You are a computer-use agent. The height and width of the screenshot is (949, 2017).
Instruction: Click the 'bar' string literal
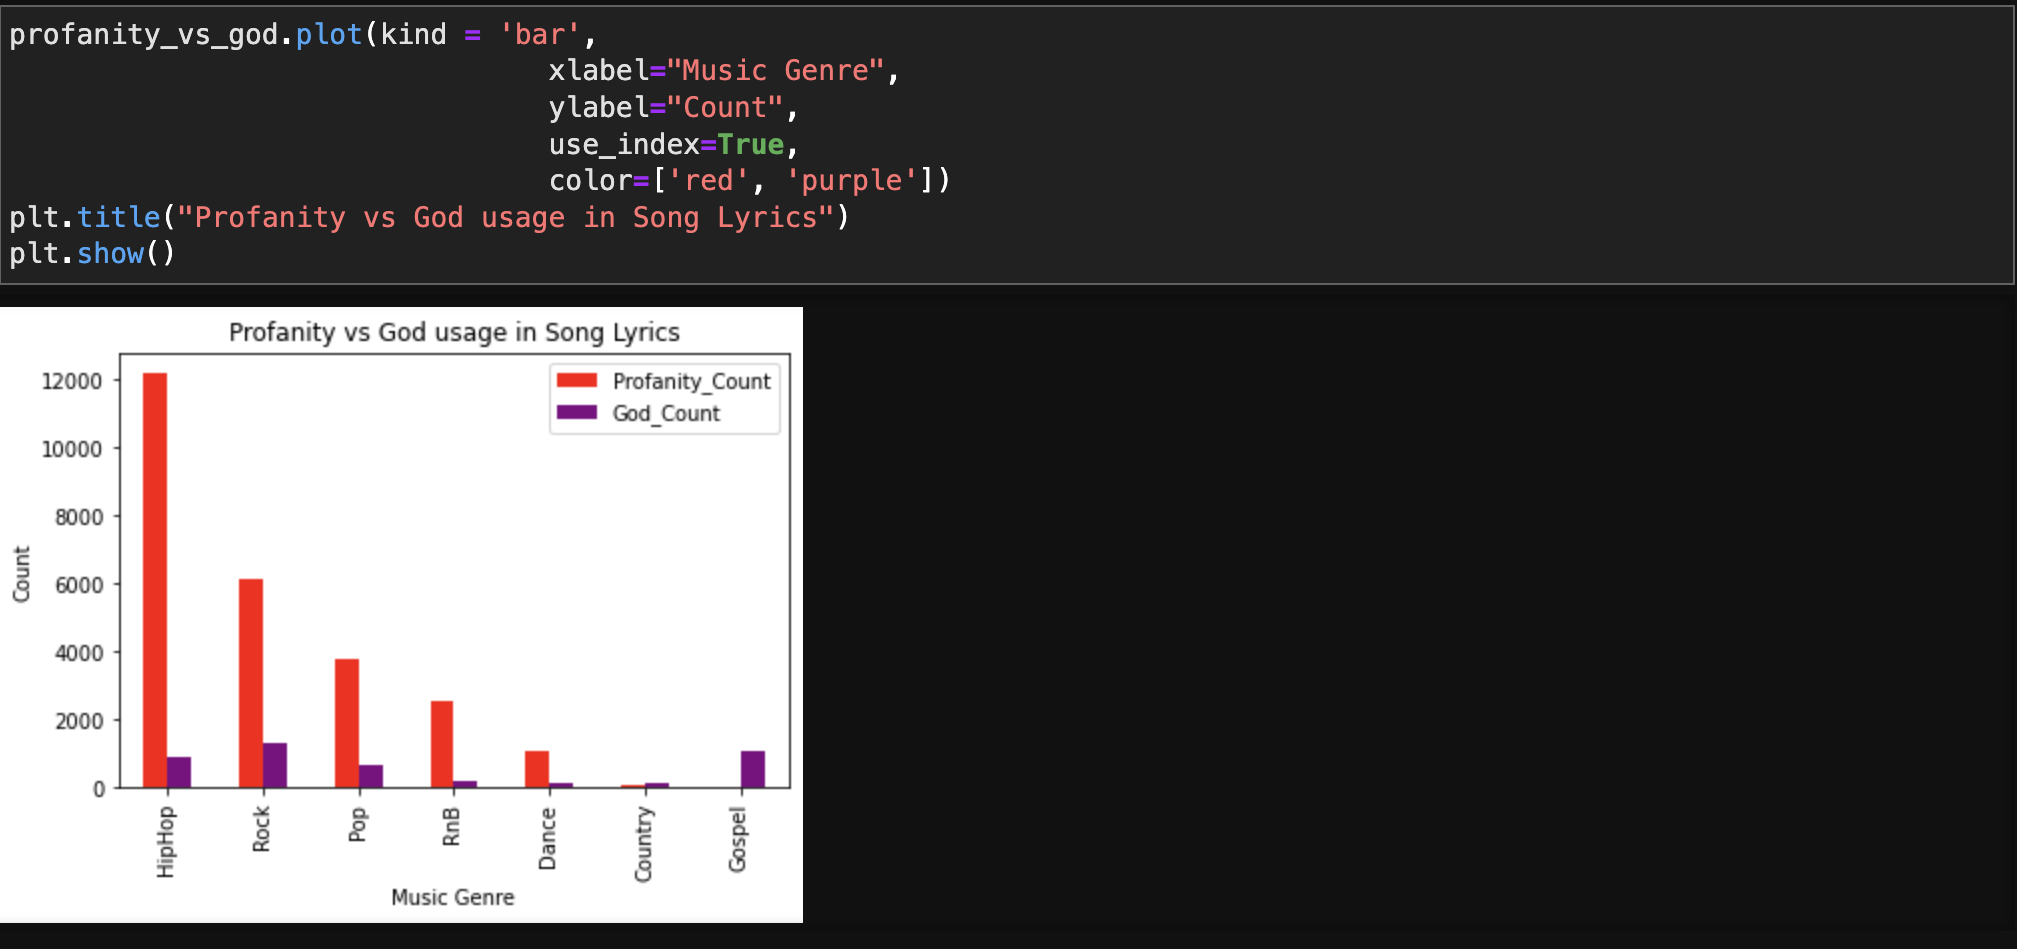click(x=540, y=34)
